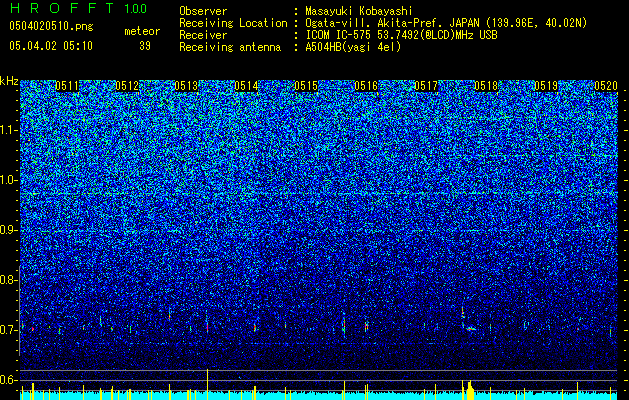Click the 'meteor' count label

point(142,31)
